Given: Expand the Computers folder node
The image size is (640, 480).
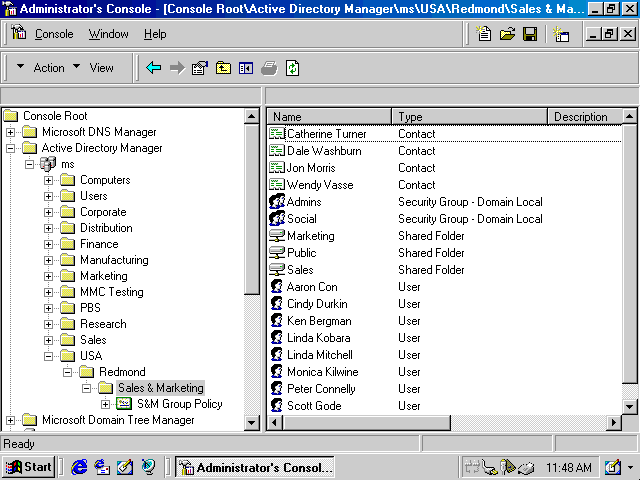Looking at the screenshot, I should pyautogui.click(x=49, y=180).
